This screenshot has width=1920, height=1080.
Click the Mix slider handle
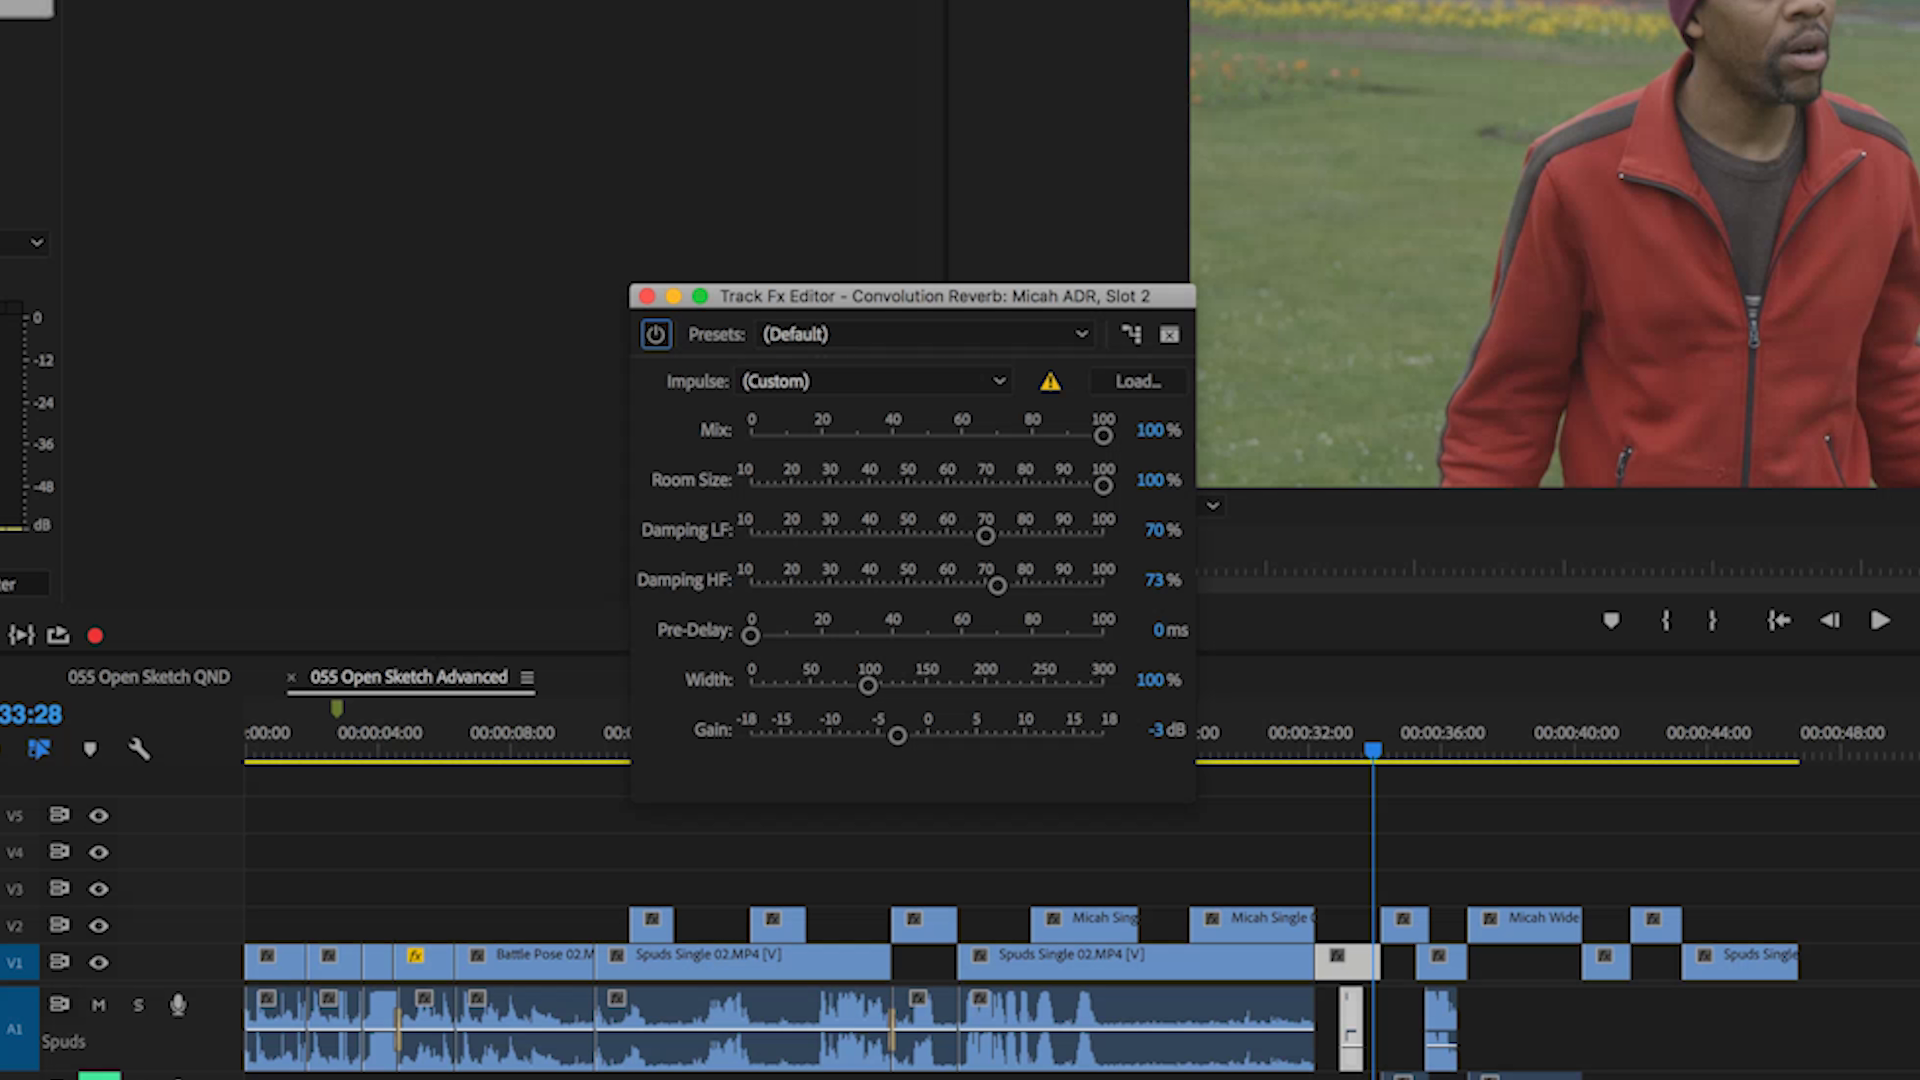pyautogui.click(x=1103, y=436)
